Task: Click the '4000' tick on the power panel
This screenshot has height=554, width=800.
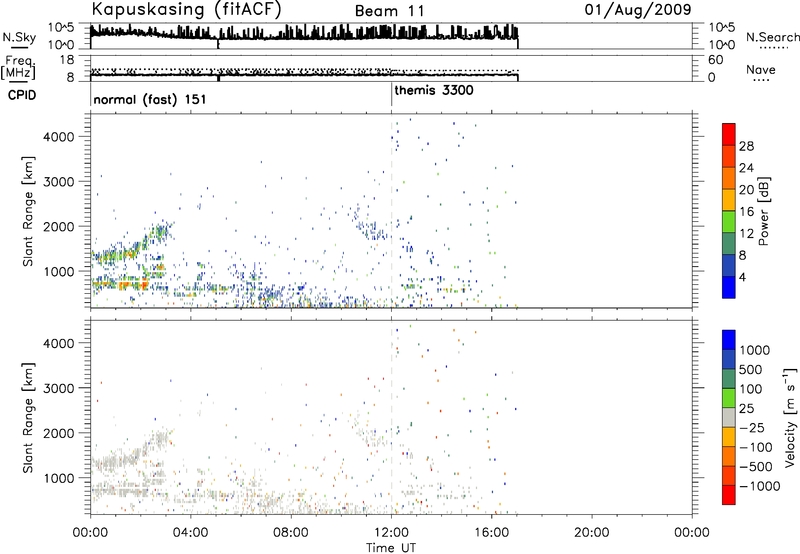Action: pos(59,137)
